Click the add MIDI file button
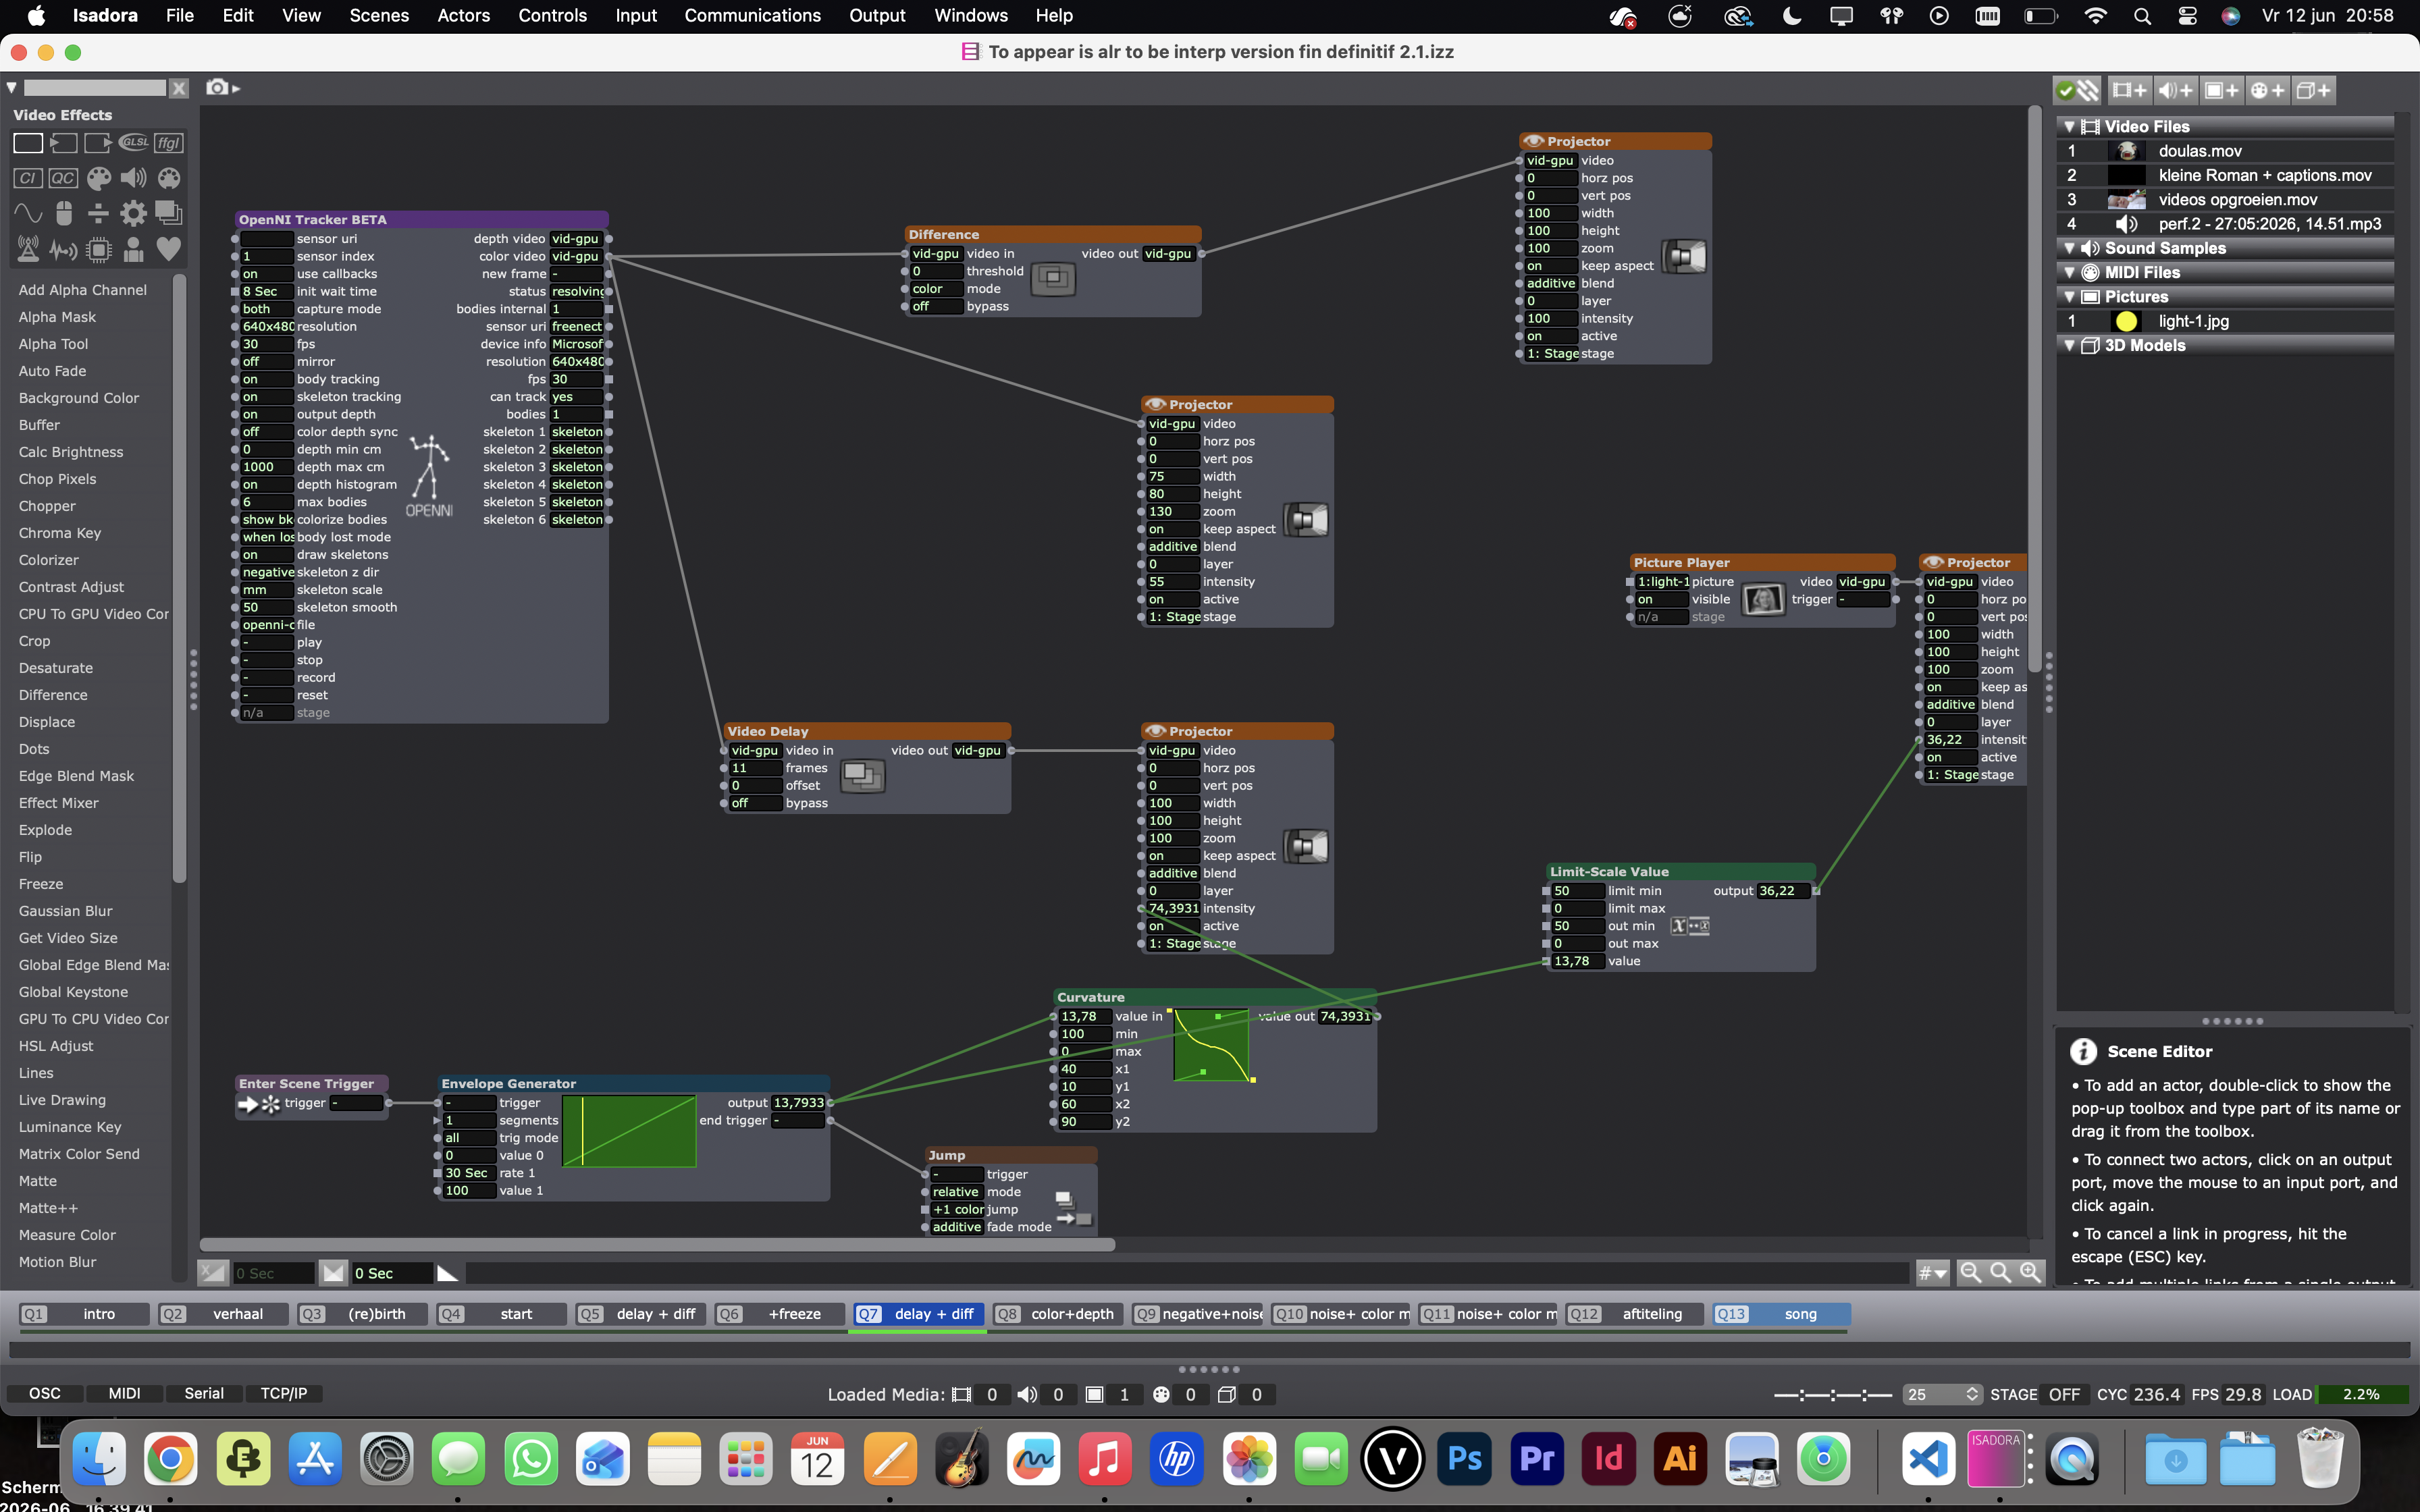 [2267, 91]
